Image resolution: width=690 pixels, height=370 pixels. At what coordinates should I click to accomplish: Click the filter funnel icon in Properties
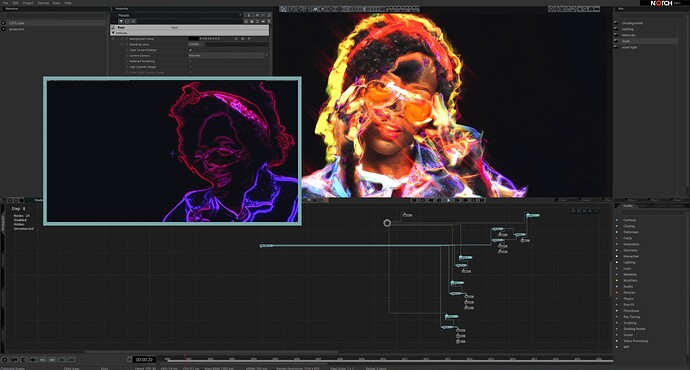[x=121, y=21]
